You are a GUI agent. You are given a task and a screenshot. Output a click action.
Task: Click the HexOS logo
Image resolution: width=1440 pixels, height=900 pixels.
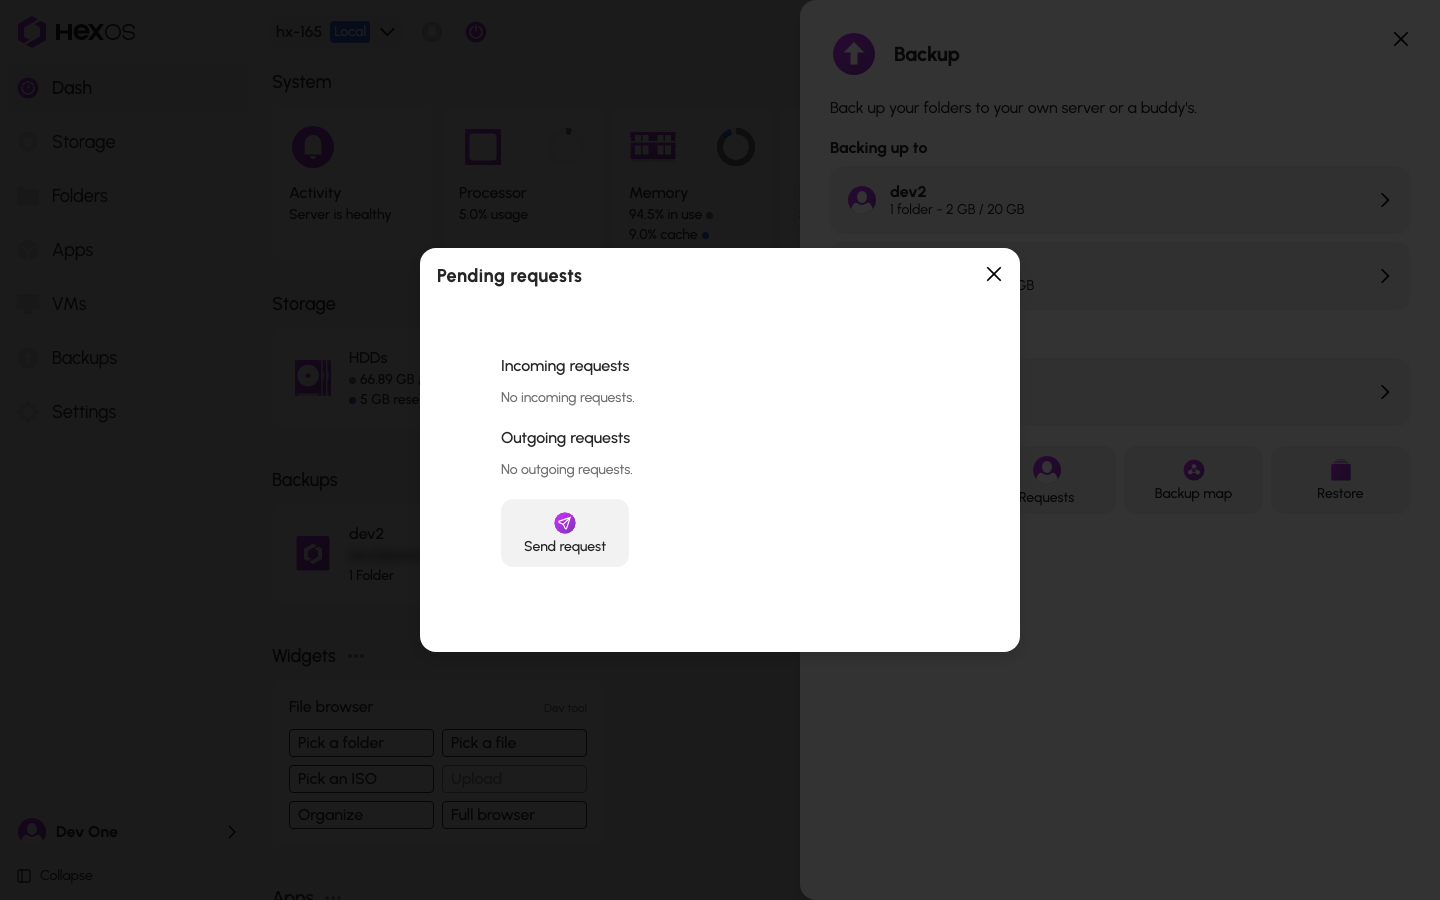click(76, 32)
